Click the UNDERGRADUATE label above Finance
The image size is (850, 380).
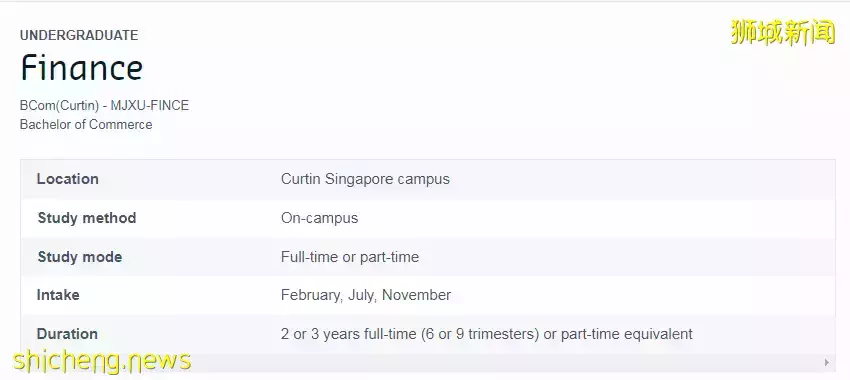click(x=79, y=35)
